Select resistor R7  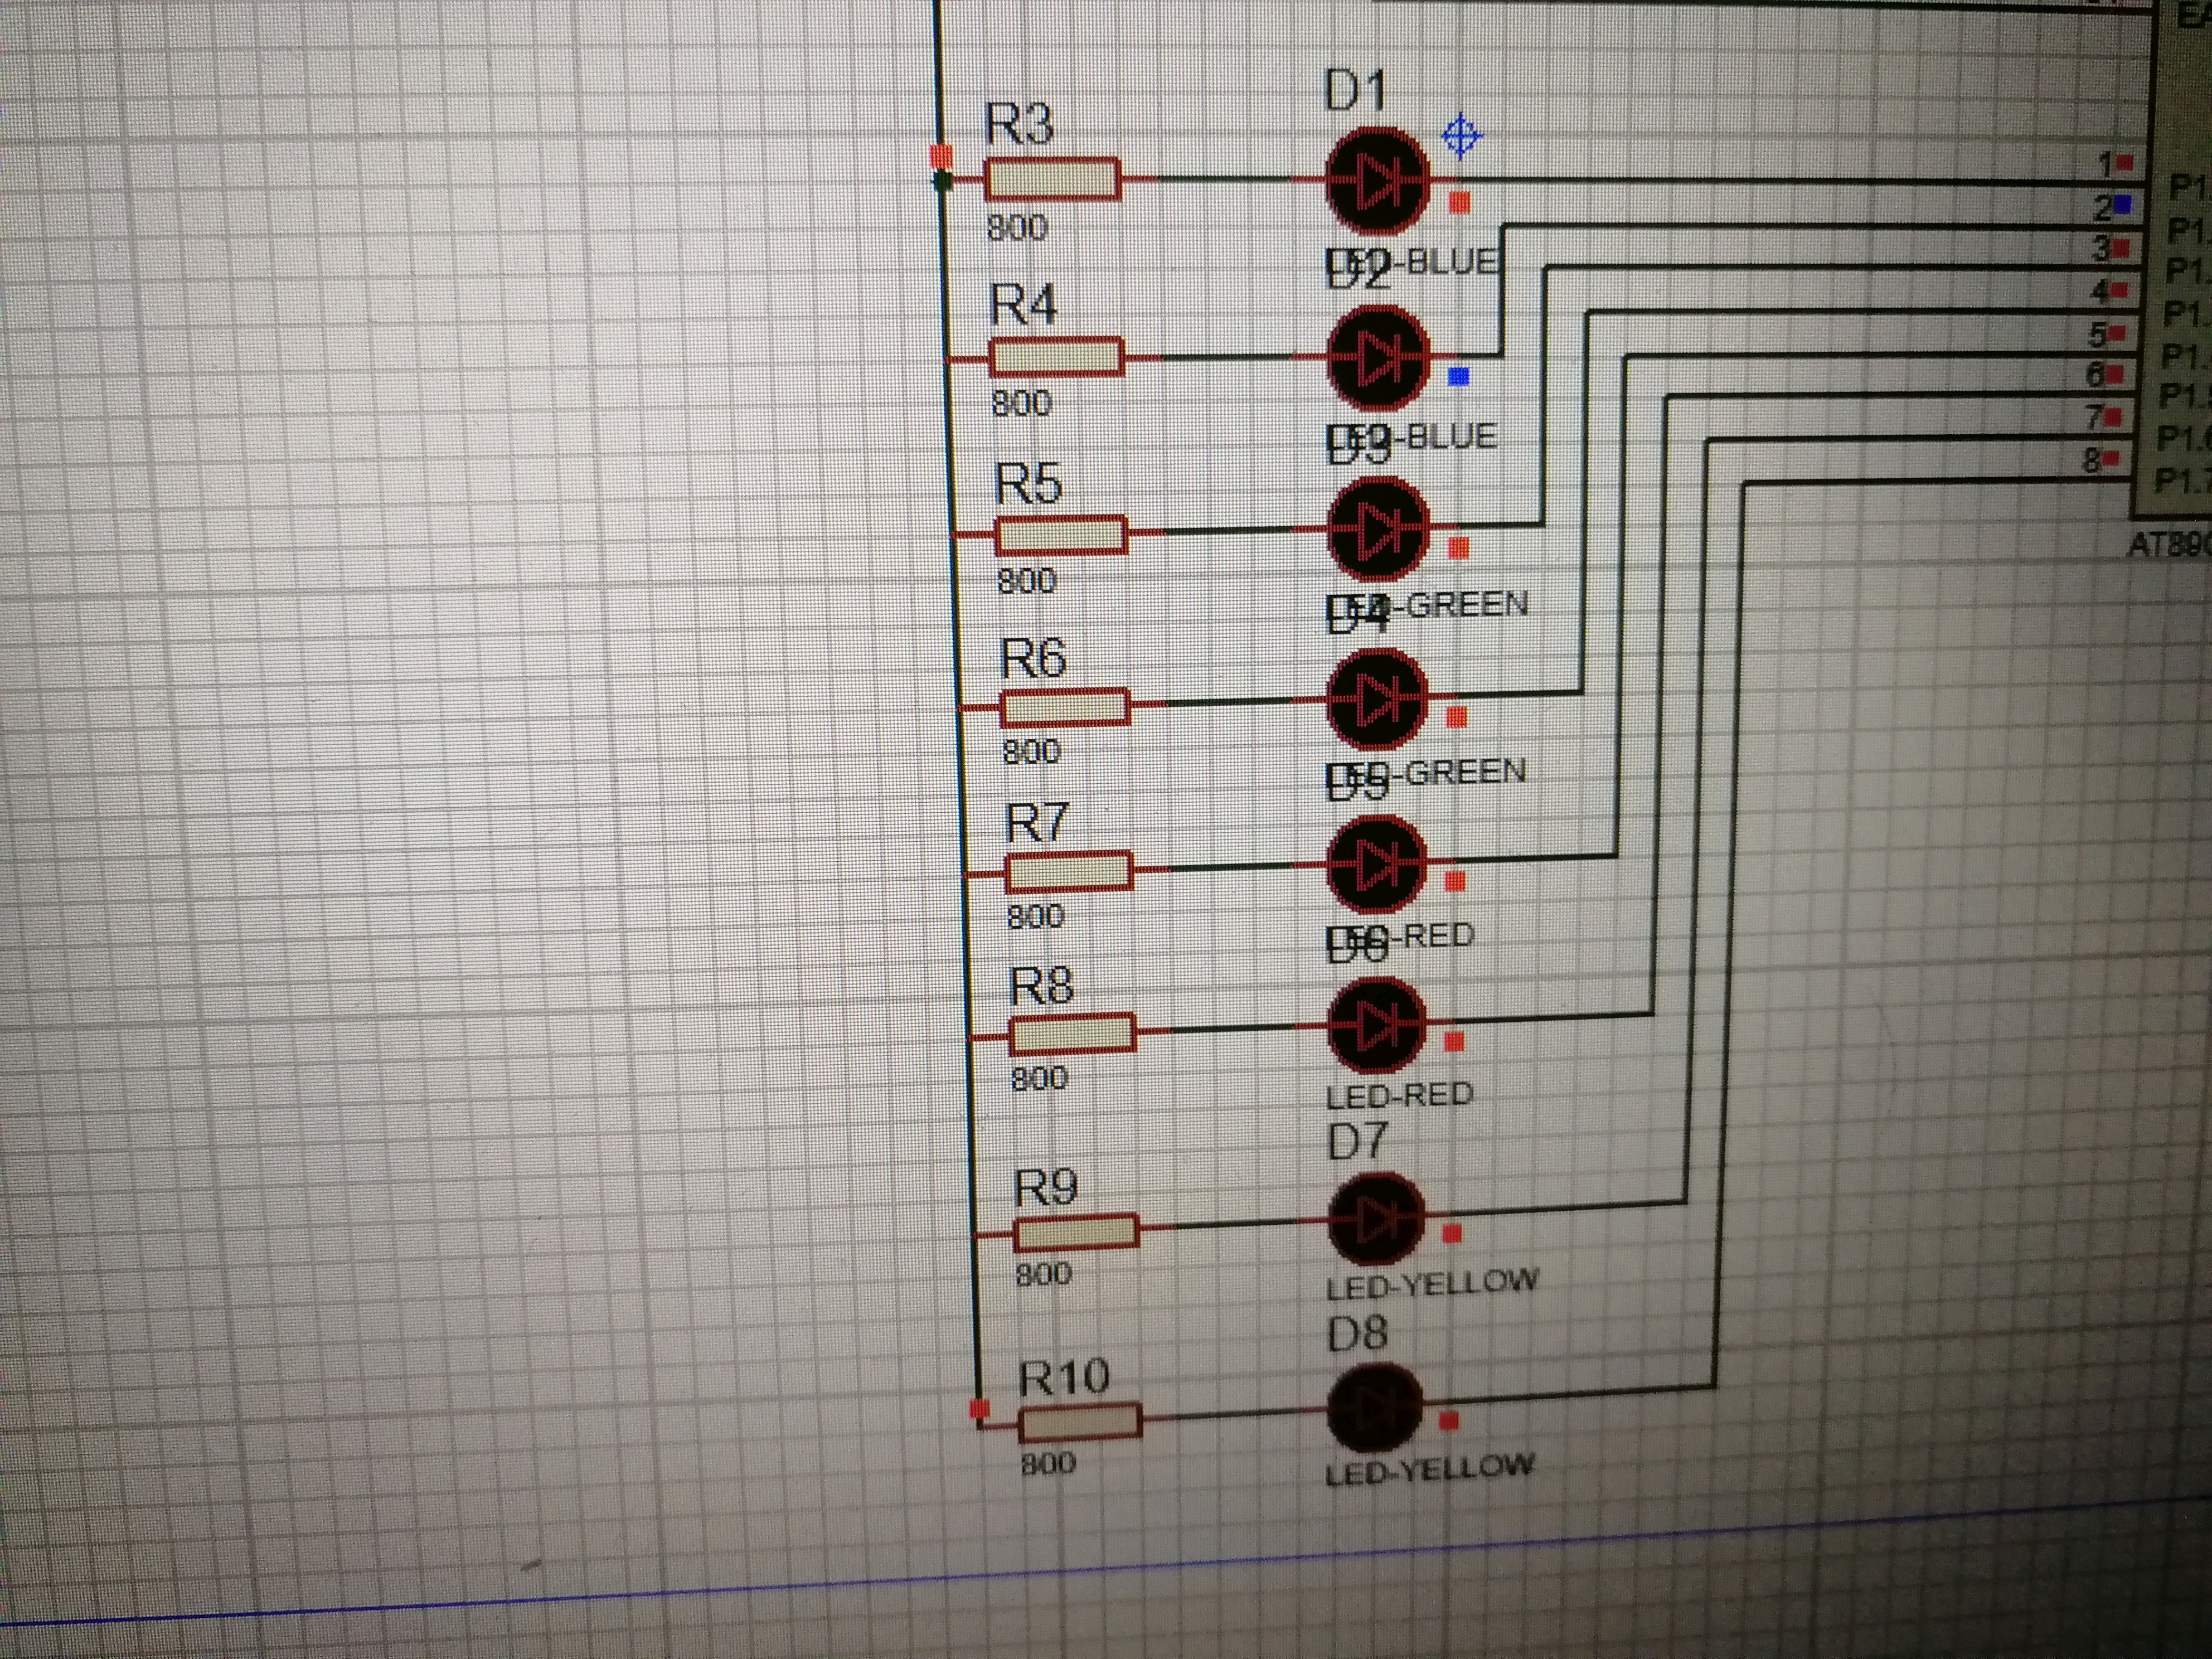point(1069,871)
